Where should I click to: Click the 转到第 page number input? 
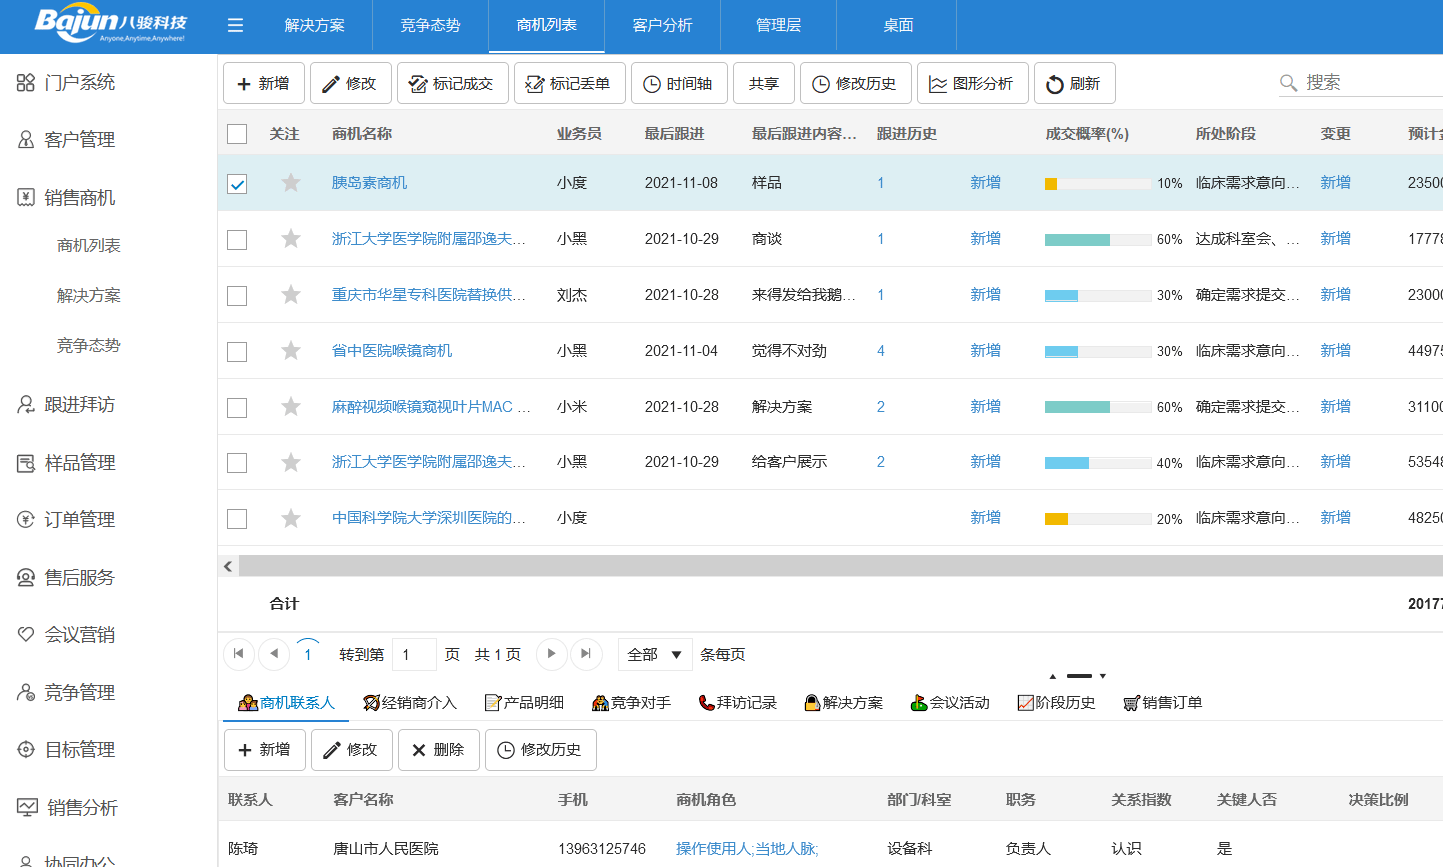(x=414, y=653)
